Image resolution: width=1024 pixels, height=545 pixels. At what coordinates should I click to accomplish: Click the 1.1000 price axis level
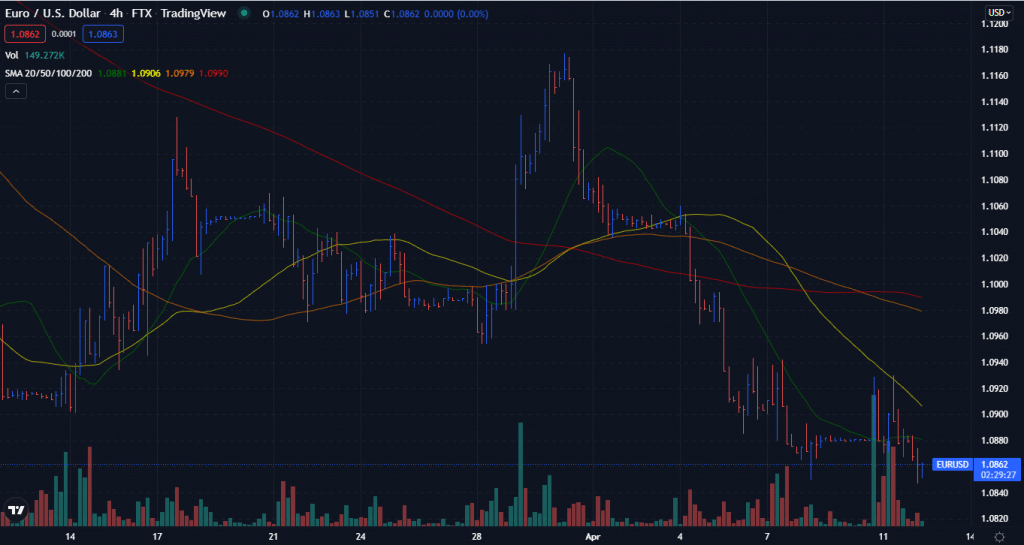(x=994, y=284)
